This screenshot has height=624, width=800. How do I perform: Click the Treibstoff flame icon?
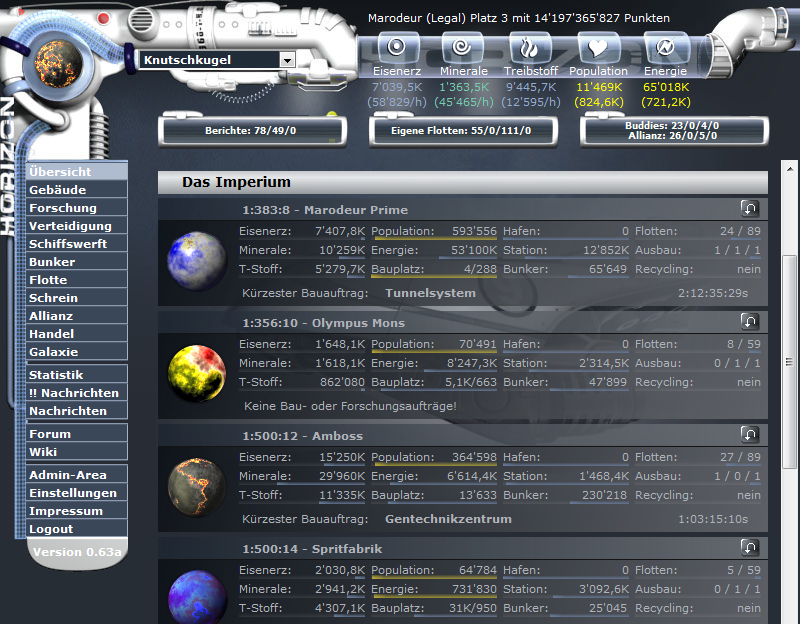point(531,47)
